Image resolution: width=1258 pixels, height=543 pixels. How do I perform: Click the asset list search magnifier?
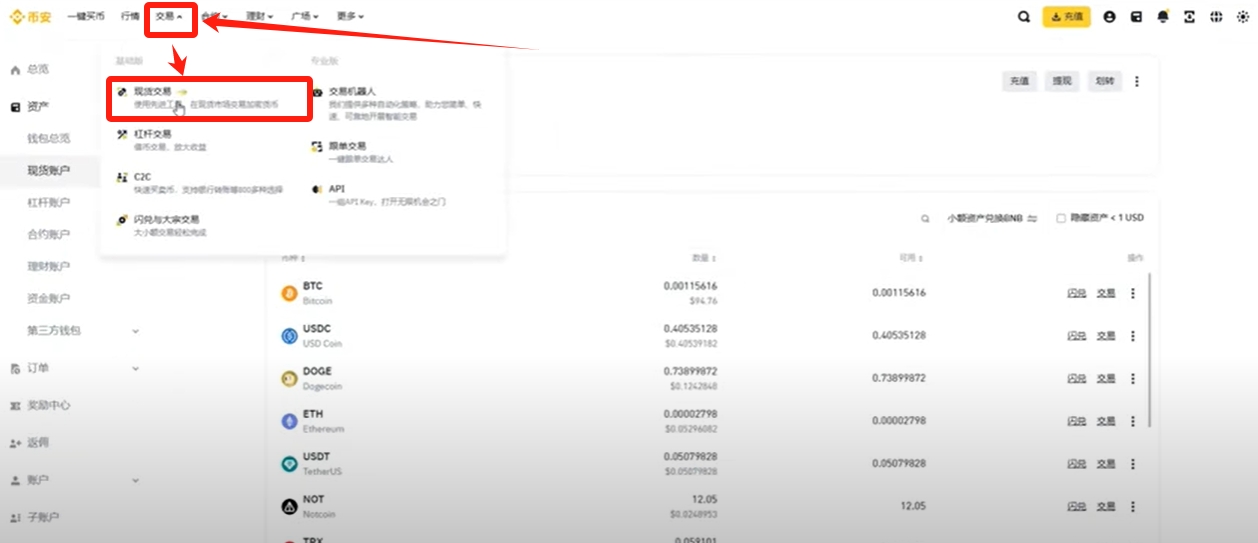click(926, 218)
